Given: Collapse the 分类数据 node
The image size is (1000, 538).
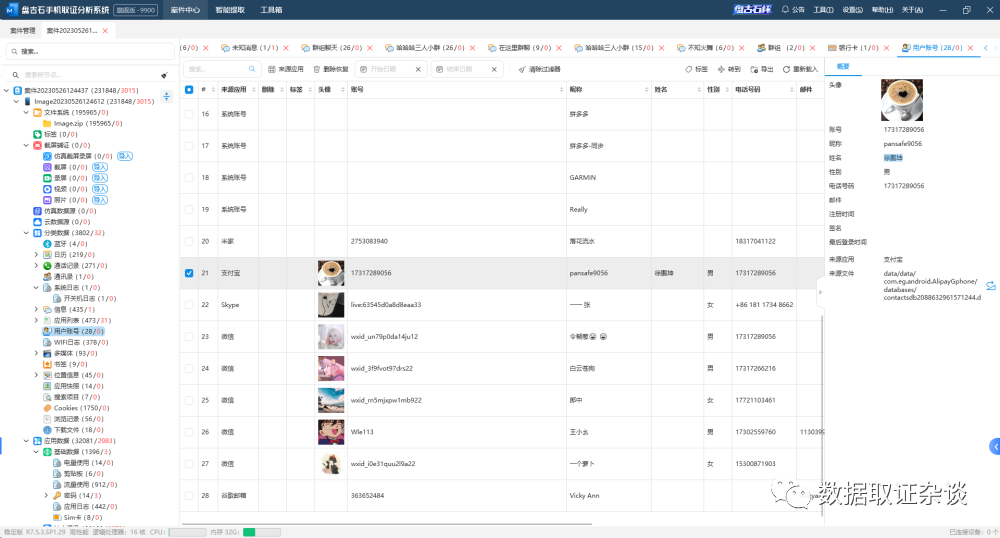Looking at the screenshot, I should click(26, 233).
